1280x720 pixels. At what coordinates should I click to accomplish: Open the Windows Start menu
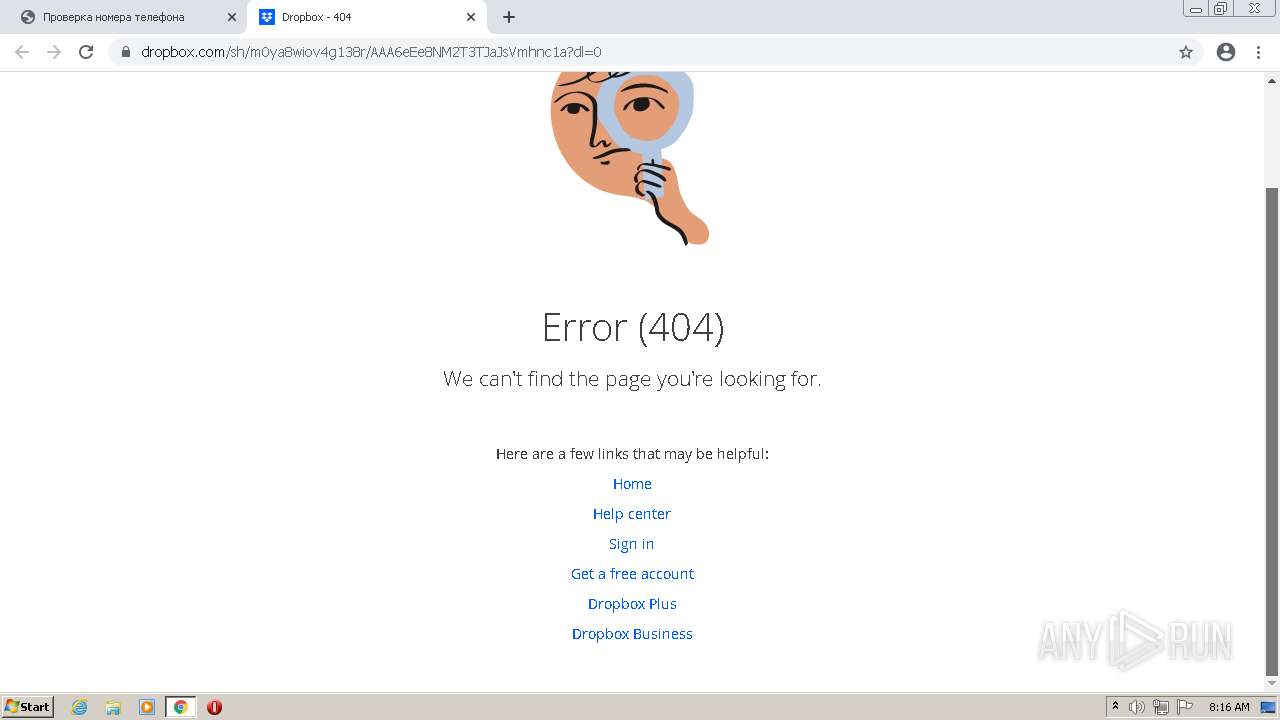[28, 707]
